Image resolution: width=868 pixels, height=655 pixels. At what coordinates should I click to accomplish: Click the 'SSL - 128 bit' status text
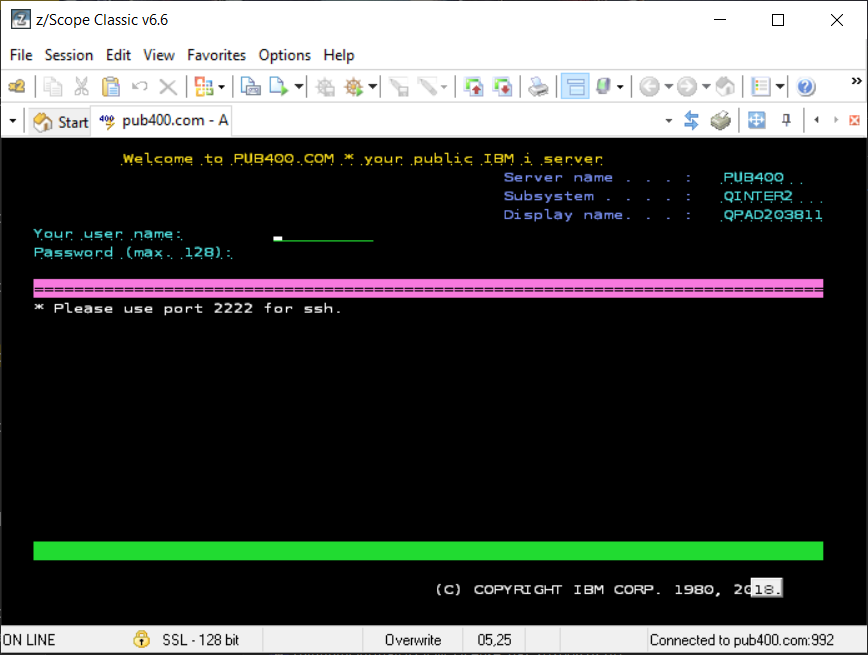tap(200, 640)
